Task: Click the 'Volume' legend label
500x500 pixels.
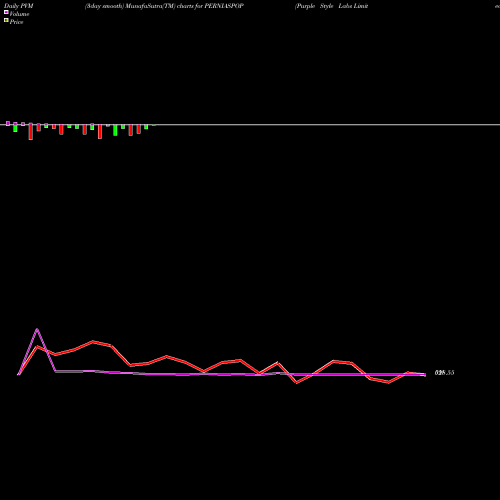Action: (19, 14)
